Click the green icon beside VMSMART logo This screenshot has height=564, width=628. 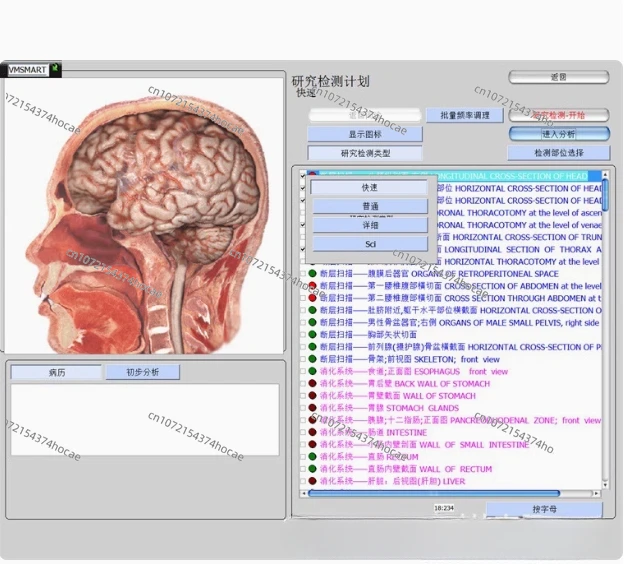(55, 68)
